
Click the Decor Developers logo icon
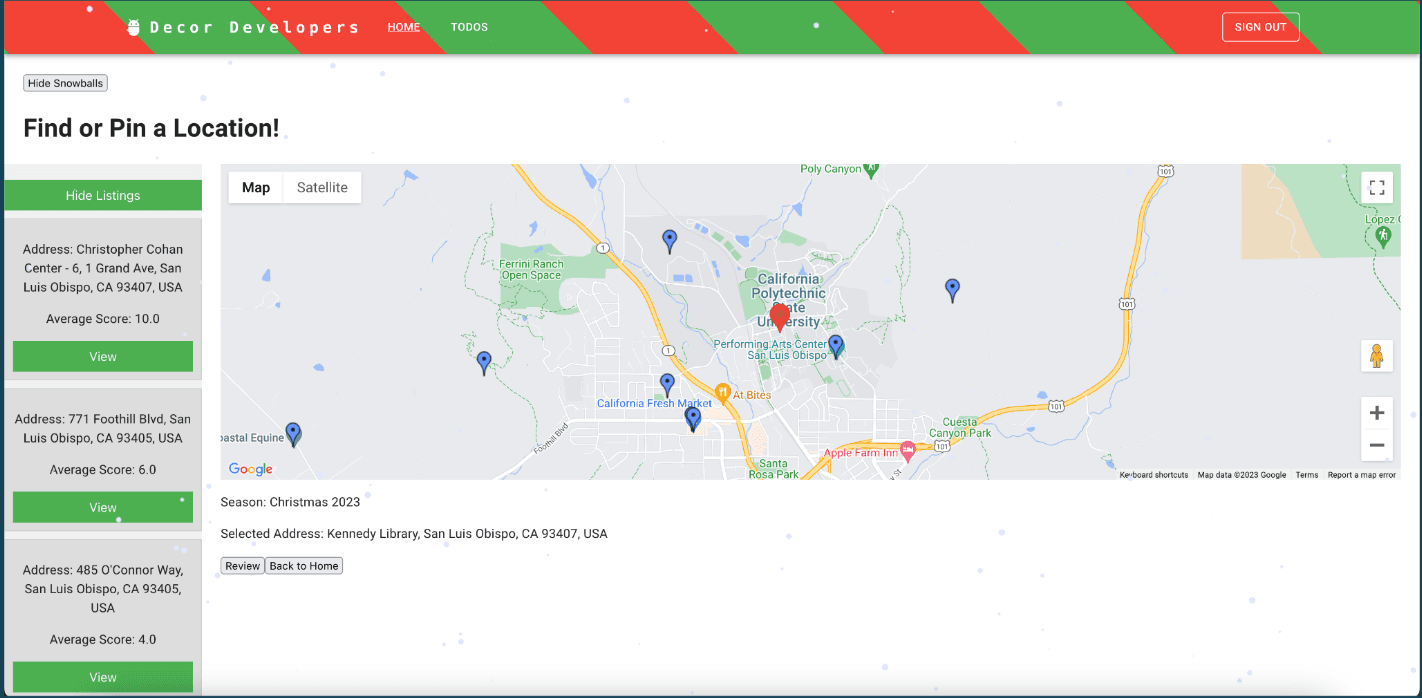(x=134, y=28)
